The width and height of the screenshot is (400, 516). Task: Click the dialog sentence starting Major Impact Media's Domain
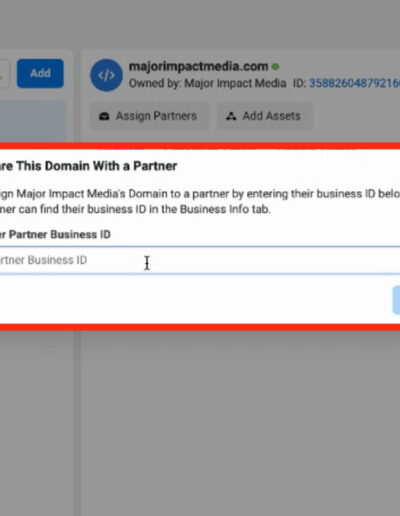point(200,194)
